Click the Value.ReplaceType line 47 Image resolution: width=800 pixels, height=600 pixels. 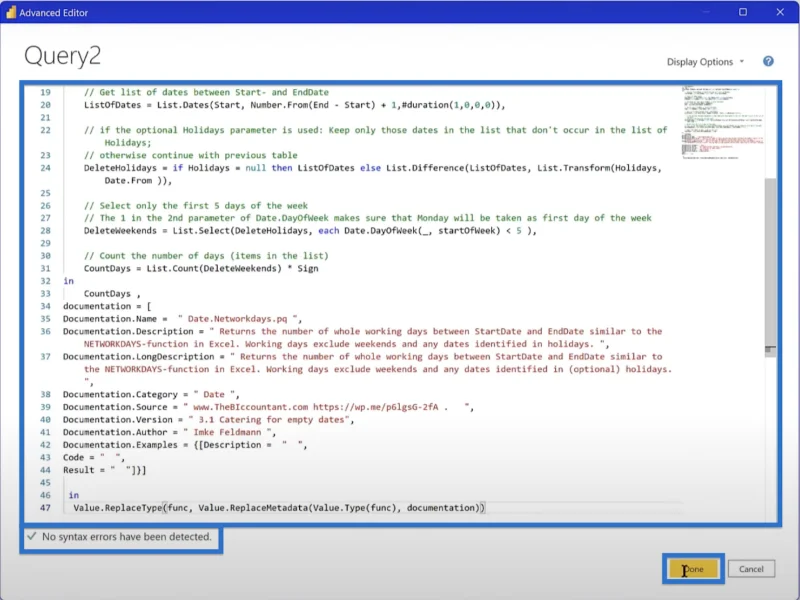point(279,508)
